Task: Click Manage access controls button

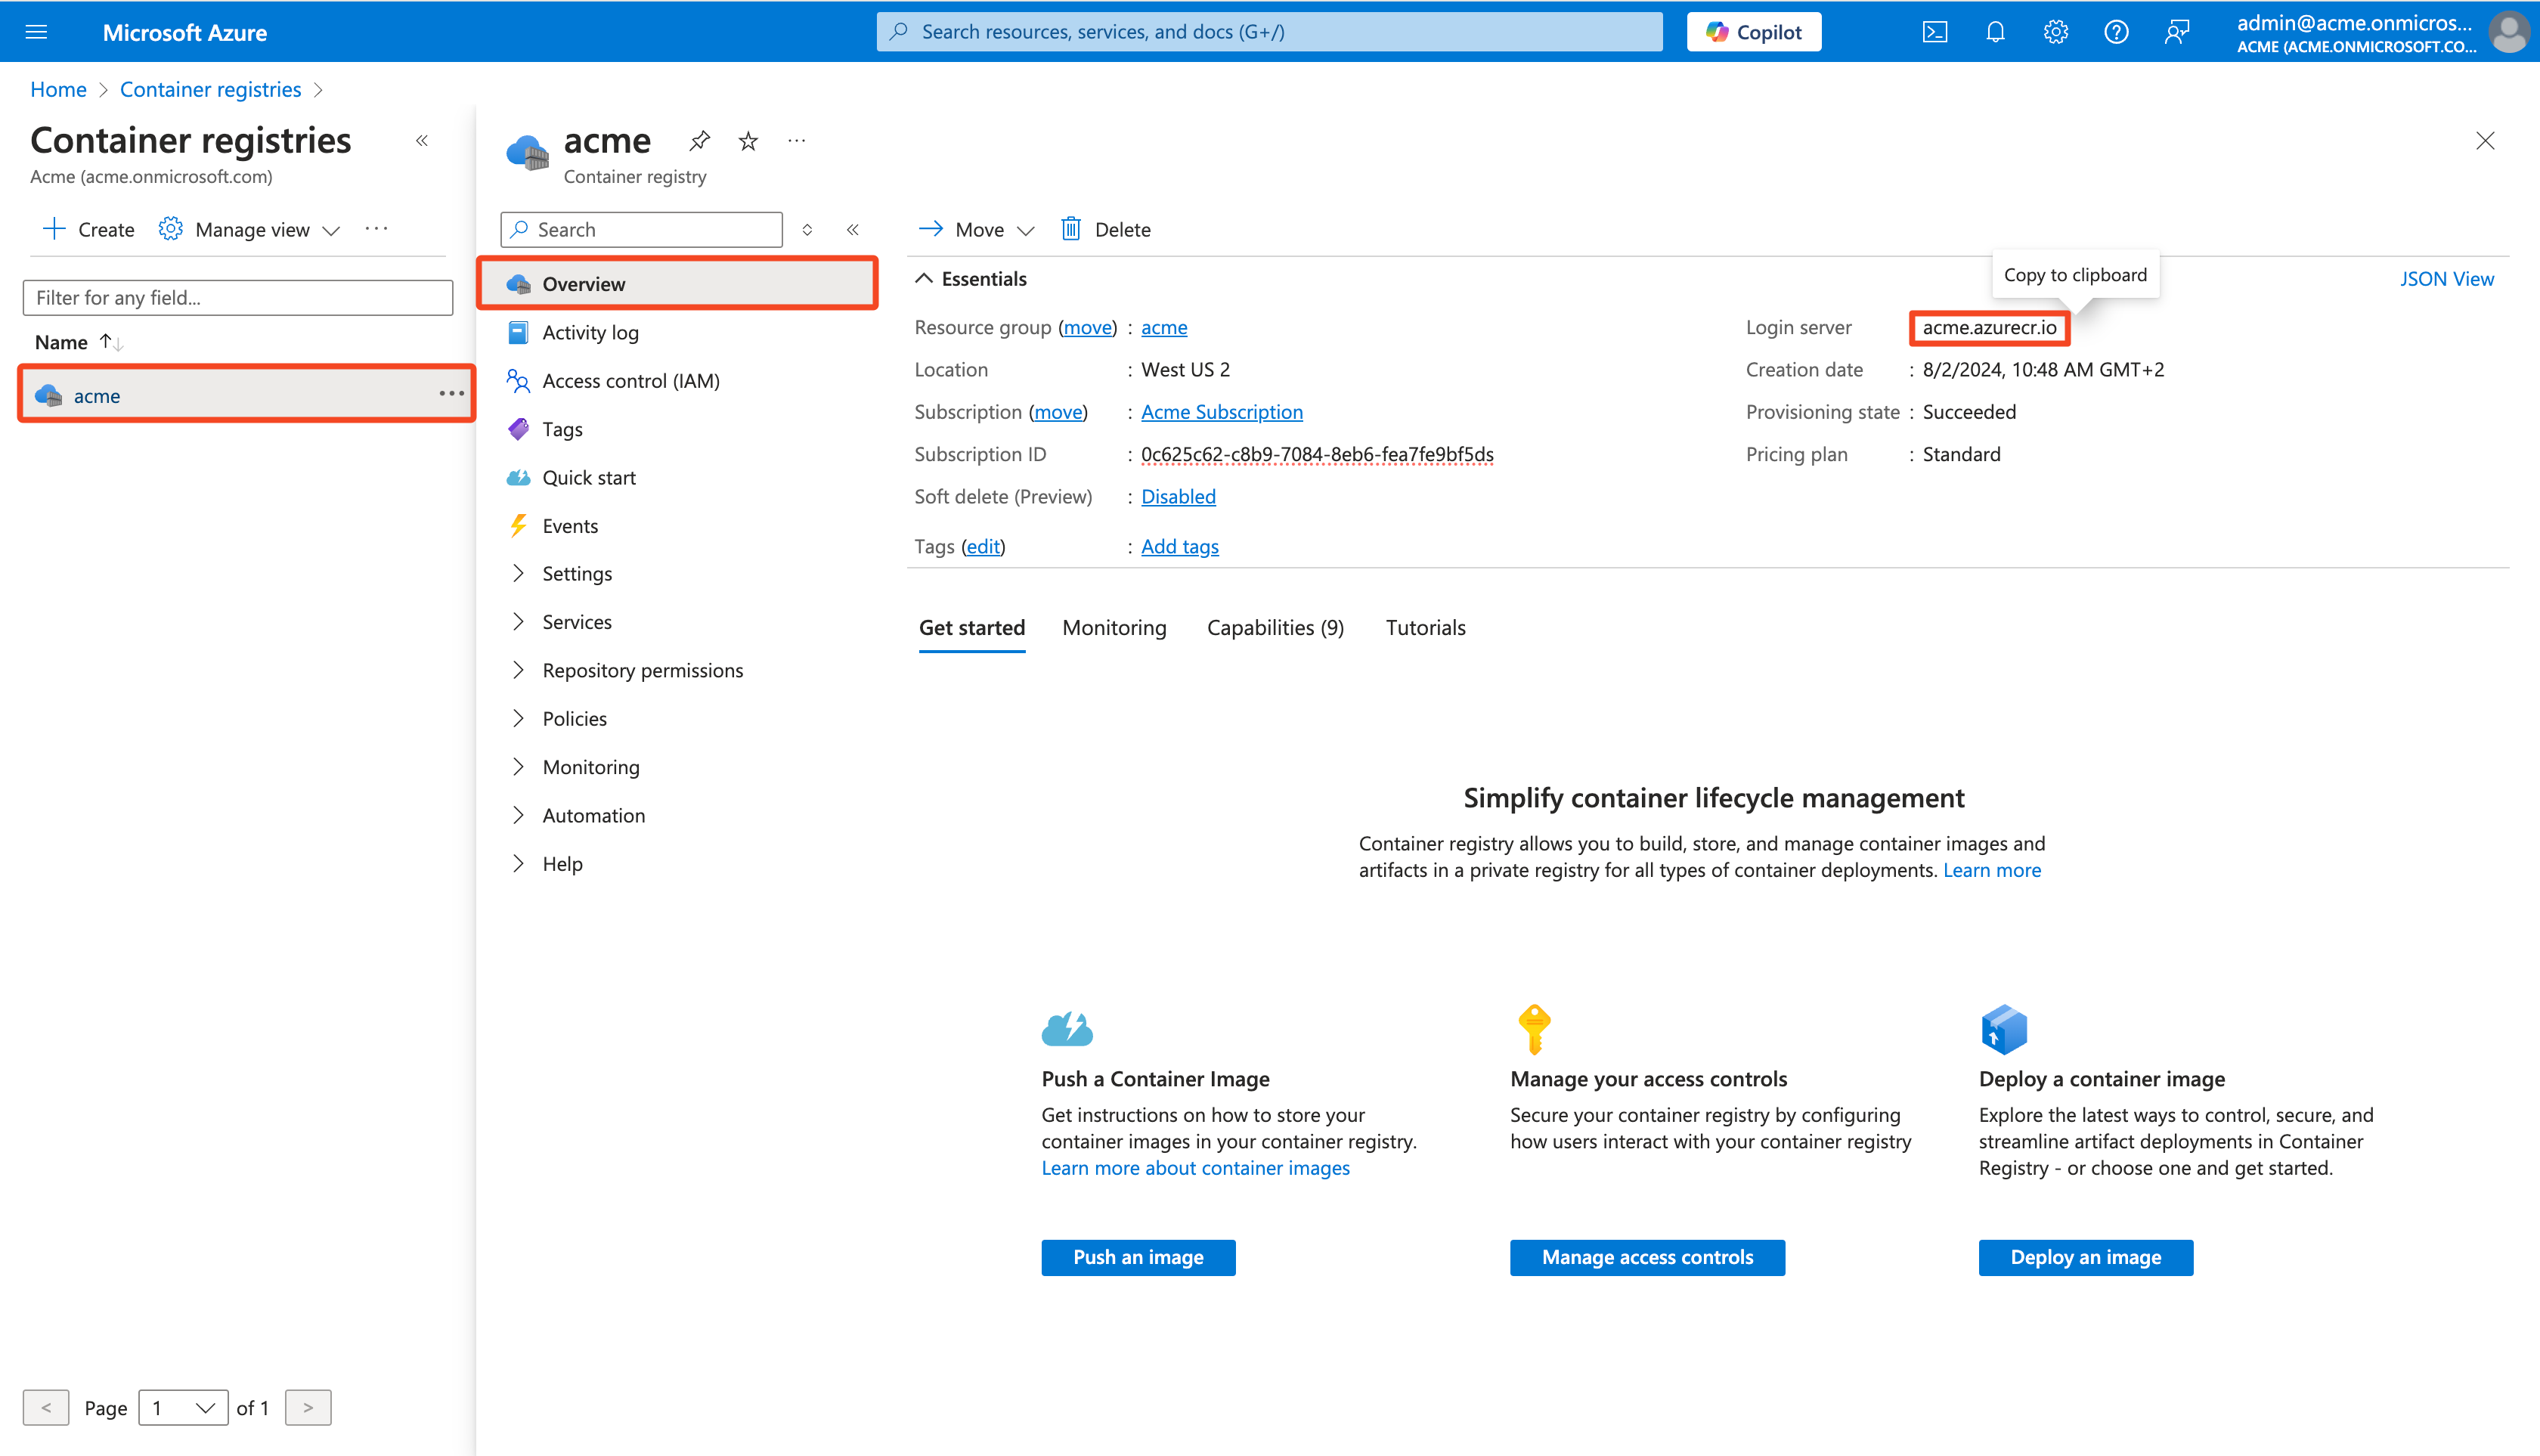Action: tap(1647, 1258)
